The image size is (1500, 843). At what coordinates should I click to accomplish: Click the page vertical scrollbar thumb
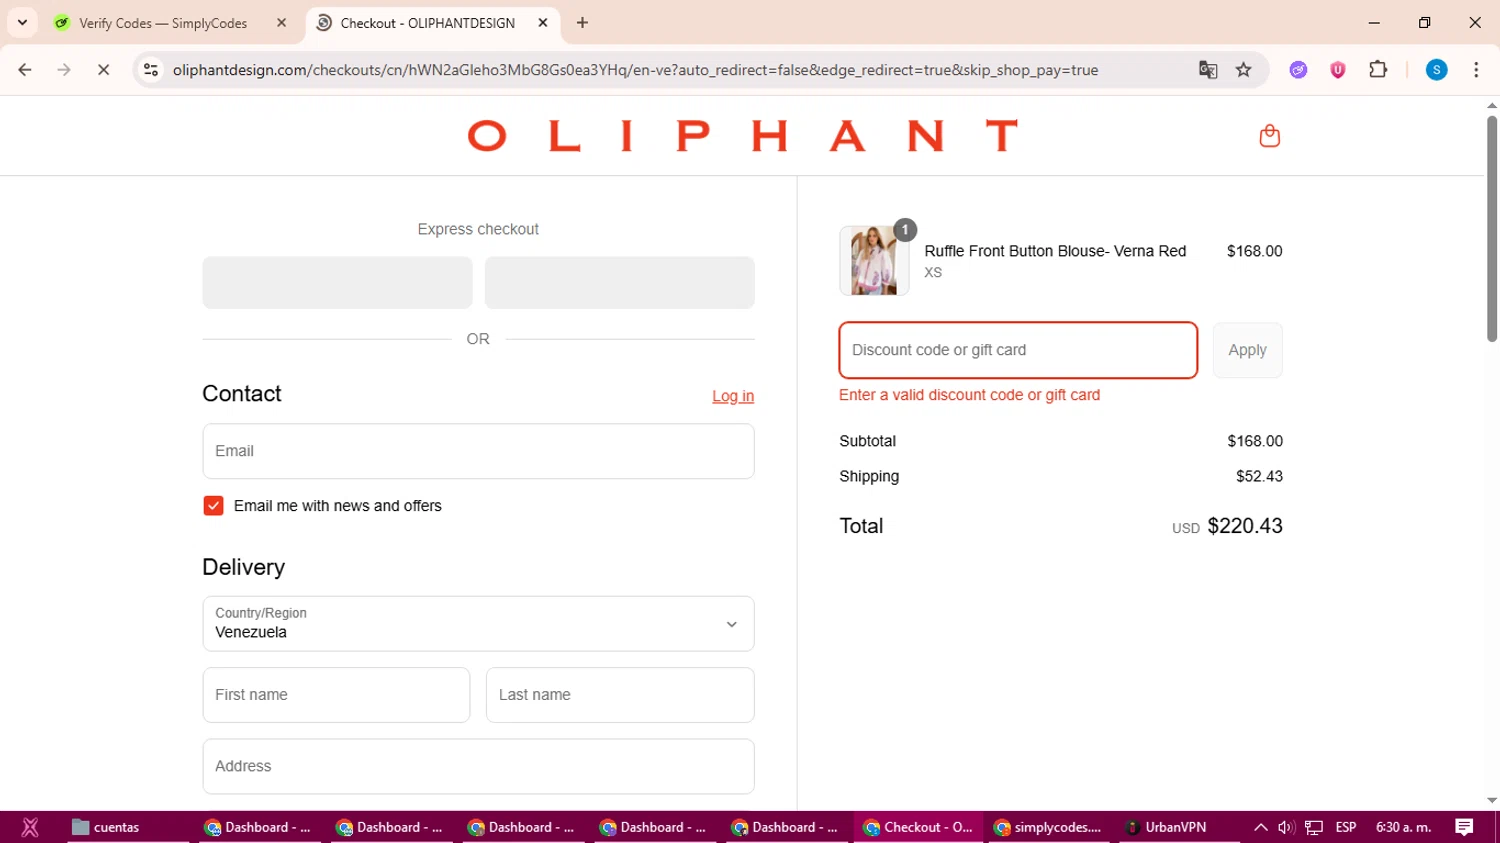(x=1491, y=228)
